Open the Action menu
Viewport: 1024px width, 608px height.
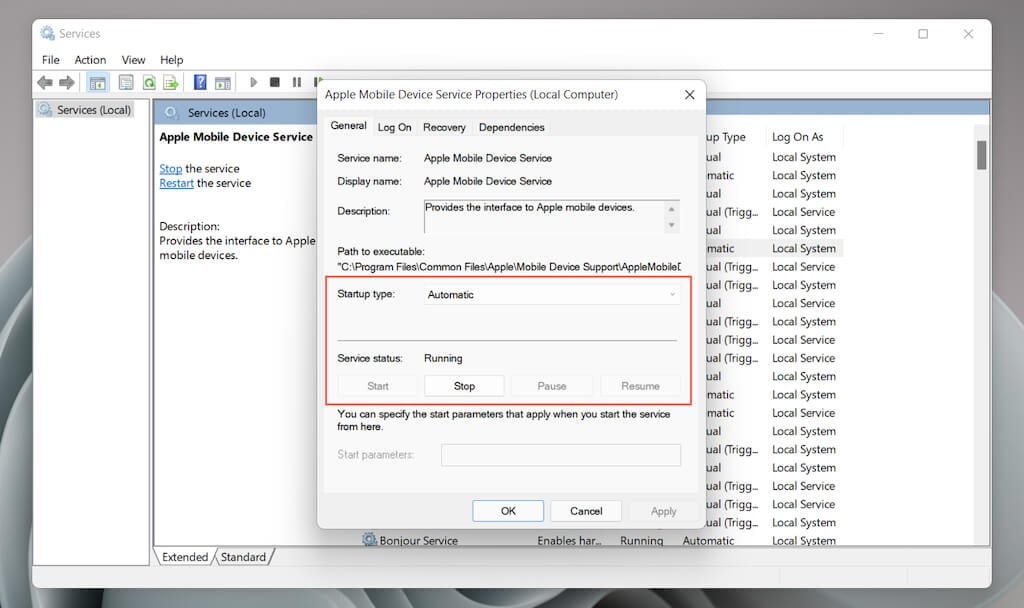pos(90,59)
